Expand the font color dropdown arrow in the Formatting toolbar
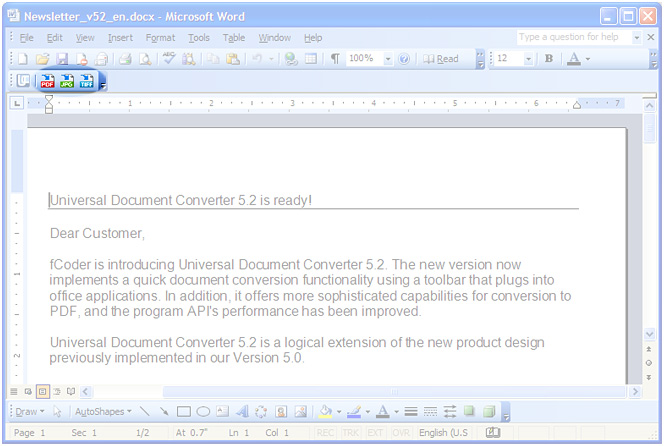This screenshot has width=664, height=446. click(x=588, y=59)
